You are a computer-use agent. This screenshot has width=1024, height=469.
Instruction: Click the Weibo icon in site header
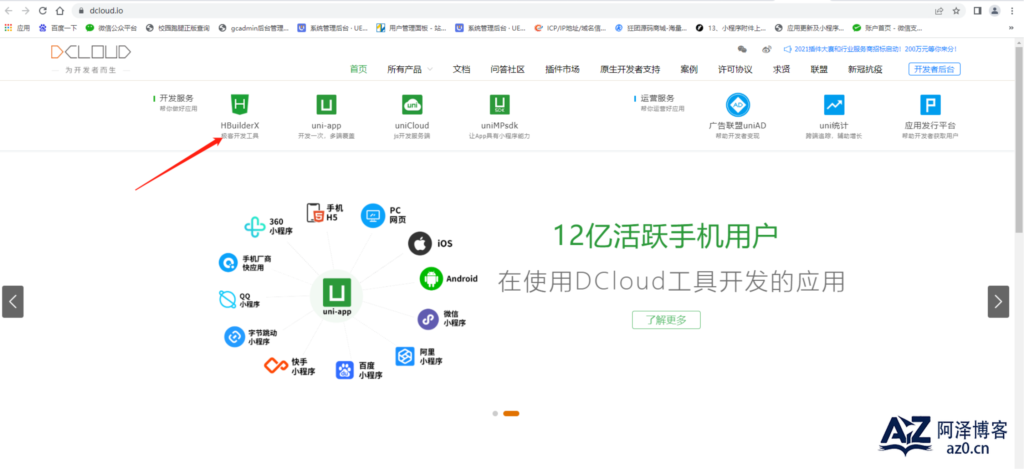pos(767,49)
